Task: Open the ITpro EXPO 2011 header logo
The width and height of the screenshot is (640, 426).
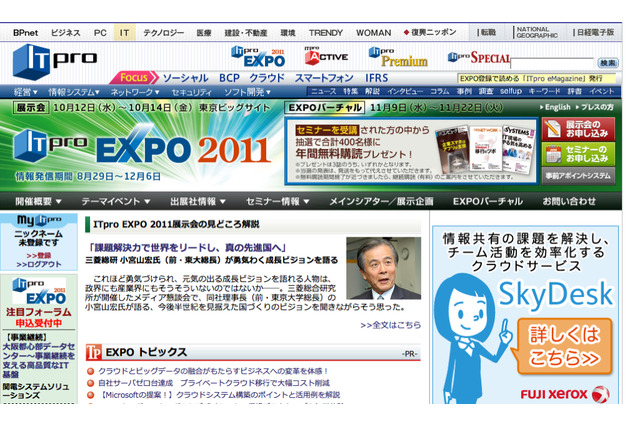Action: point(258,57)
